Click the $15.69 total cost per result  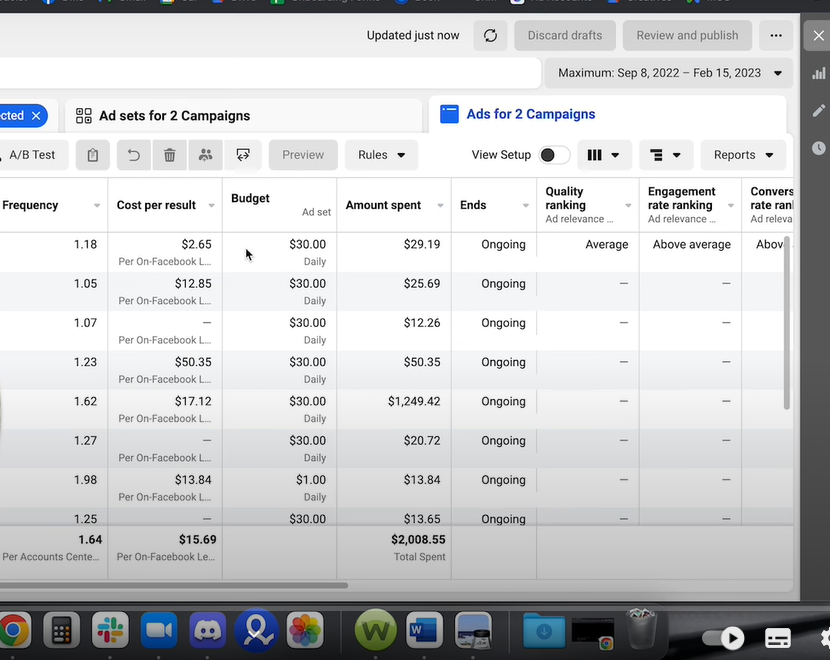tap(197, 540)
